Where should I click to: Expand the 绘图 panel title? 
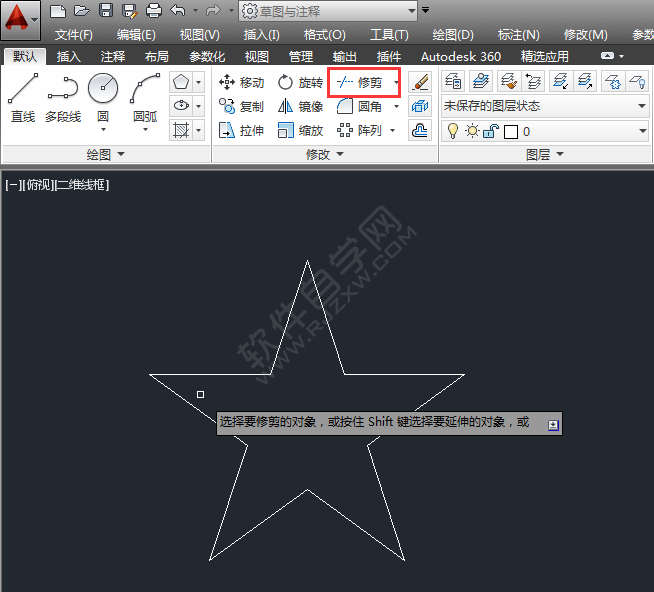(106, 154)
